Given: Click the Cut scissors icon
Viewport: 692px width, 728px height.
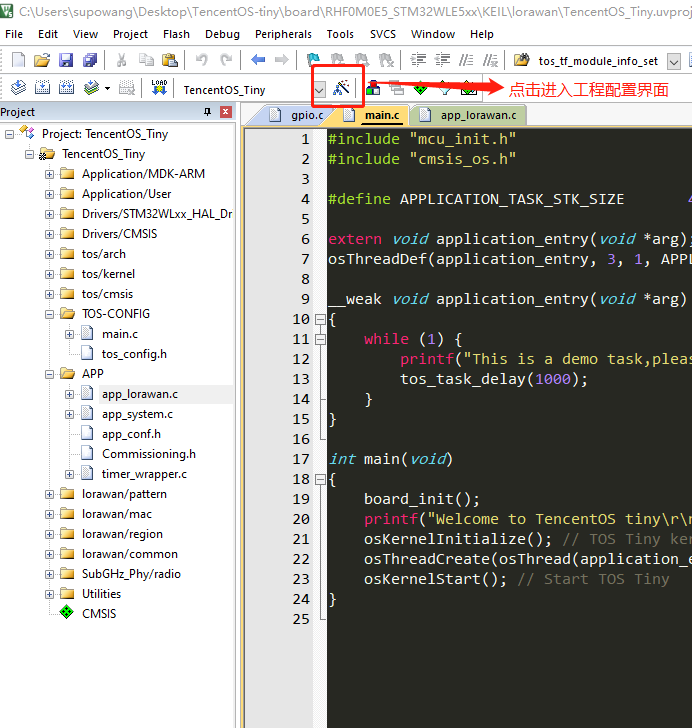Looking at the screenshot, I should coord(121,60).
